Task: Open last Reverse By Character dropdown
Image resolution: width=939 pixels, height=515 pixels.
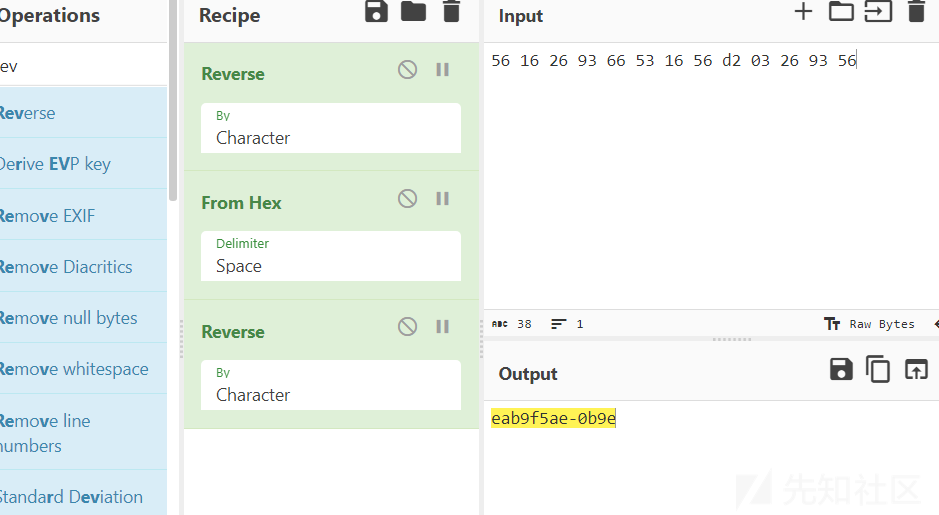Action: coord(331,385)
